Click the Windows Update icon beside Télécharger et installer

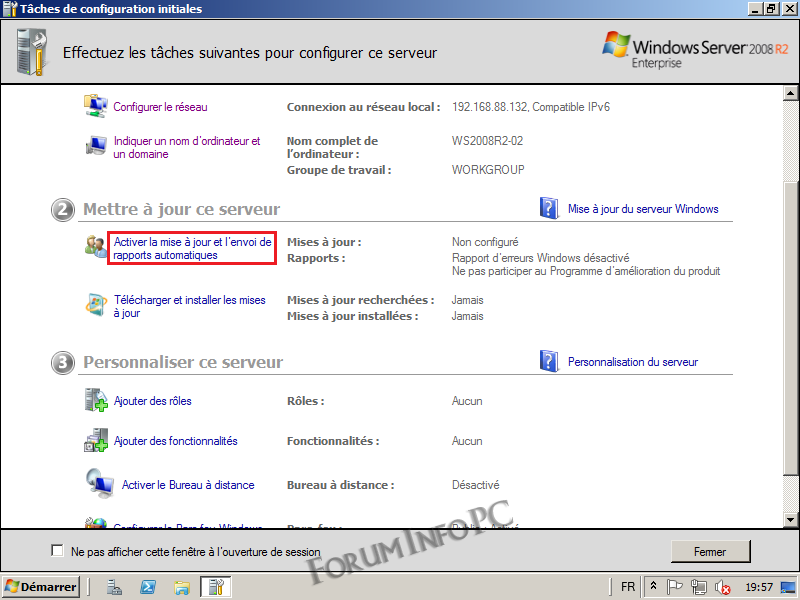[x=95, y=305]
